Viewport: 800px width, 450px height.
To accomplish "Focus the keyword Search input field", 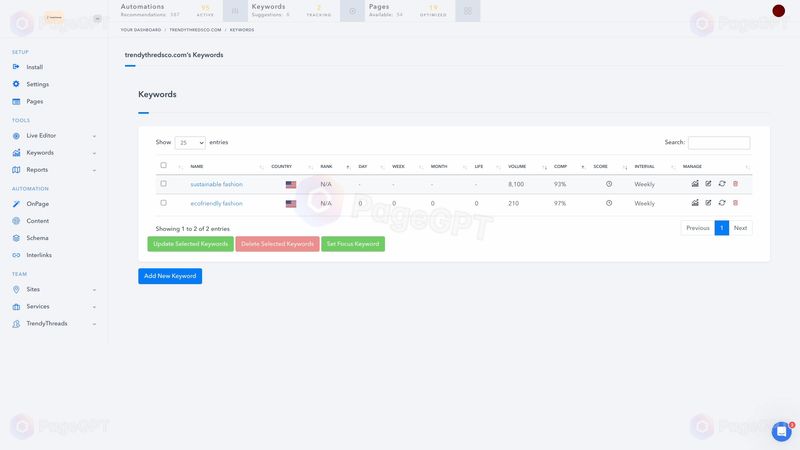I will coord(719,143).
